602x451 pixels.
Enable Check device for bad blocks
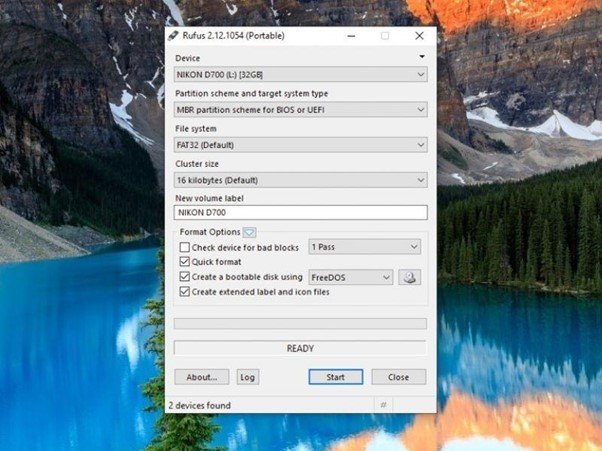click(x=184, y=247)
